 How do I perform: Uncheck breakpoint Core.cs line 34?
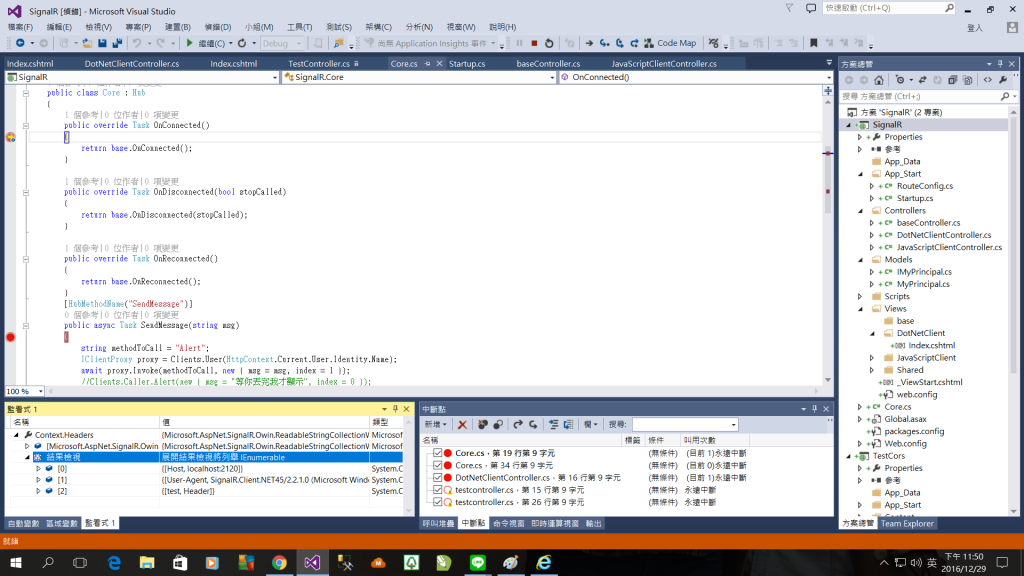438,465
